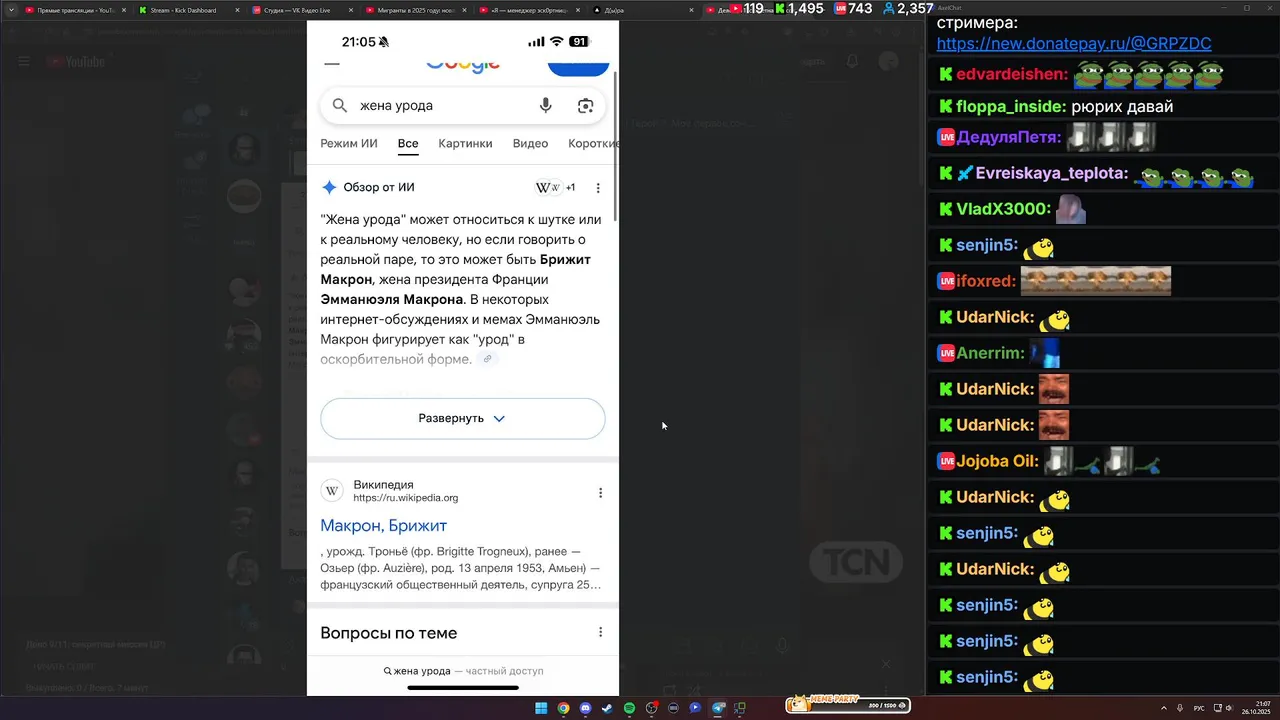This screenshot has height=720, width=1280.
Task: Open three-dot menu next to Вопросы по теме
Action: click(x=600, y=632)
